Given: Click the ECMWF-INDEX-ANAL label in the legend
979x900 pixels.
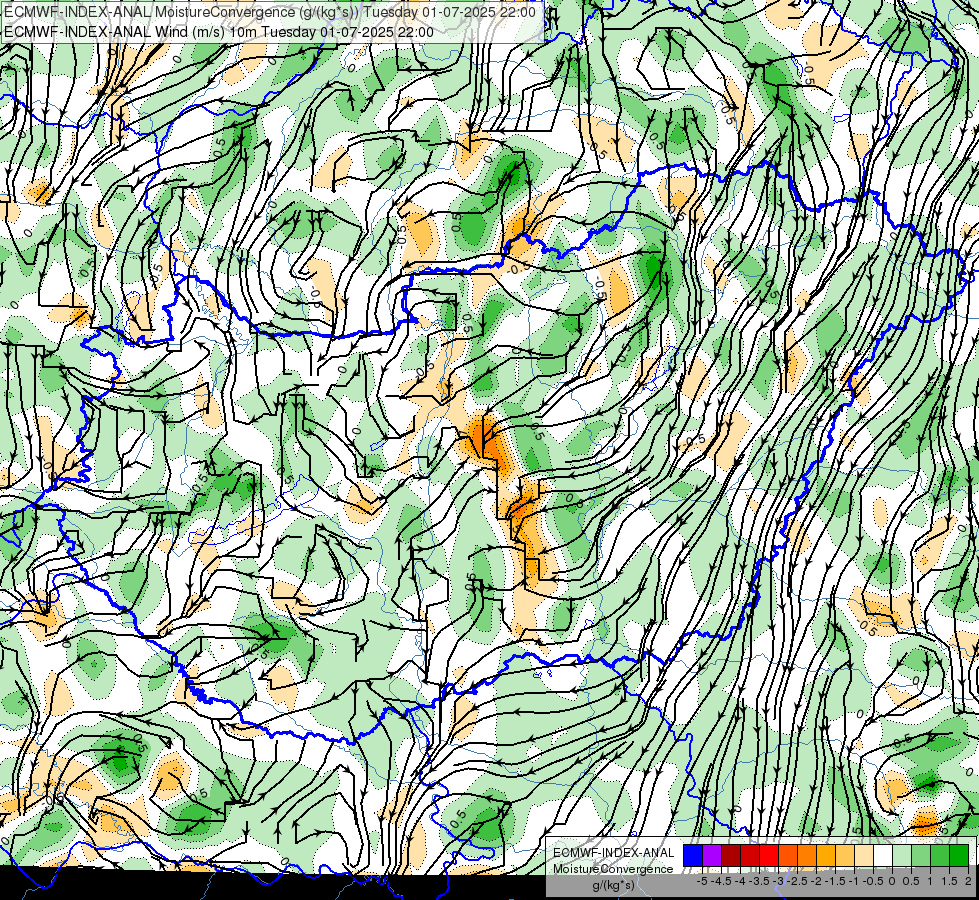Looking at the screenshot, I should pos(614,853).
